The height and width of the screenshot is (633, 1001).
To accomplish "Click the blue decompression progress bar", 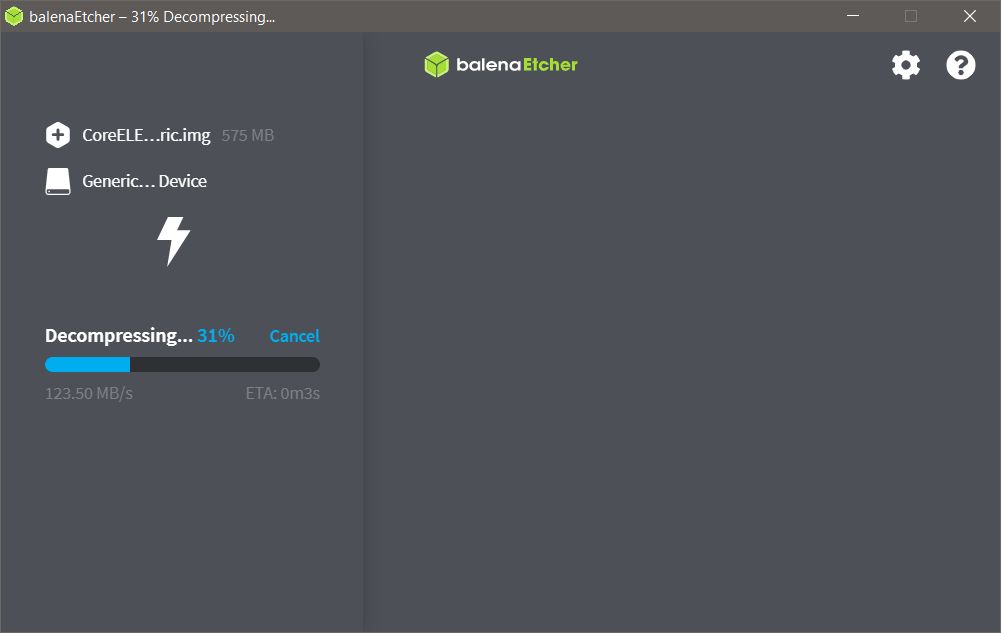I will tap(183, 364).
